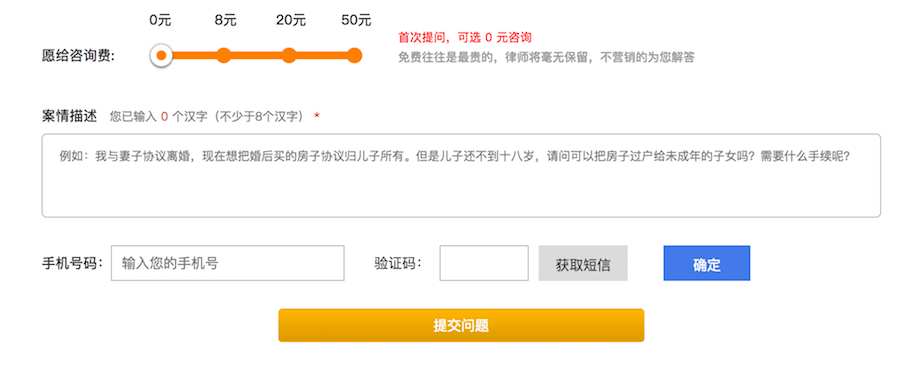This screenshot has width=900, height=365.
Task: Click the 手机号码 input field
Action: 228,263
